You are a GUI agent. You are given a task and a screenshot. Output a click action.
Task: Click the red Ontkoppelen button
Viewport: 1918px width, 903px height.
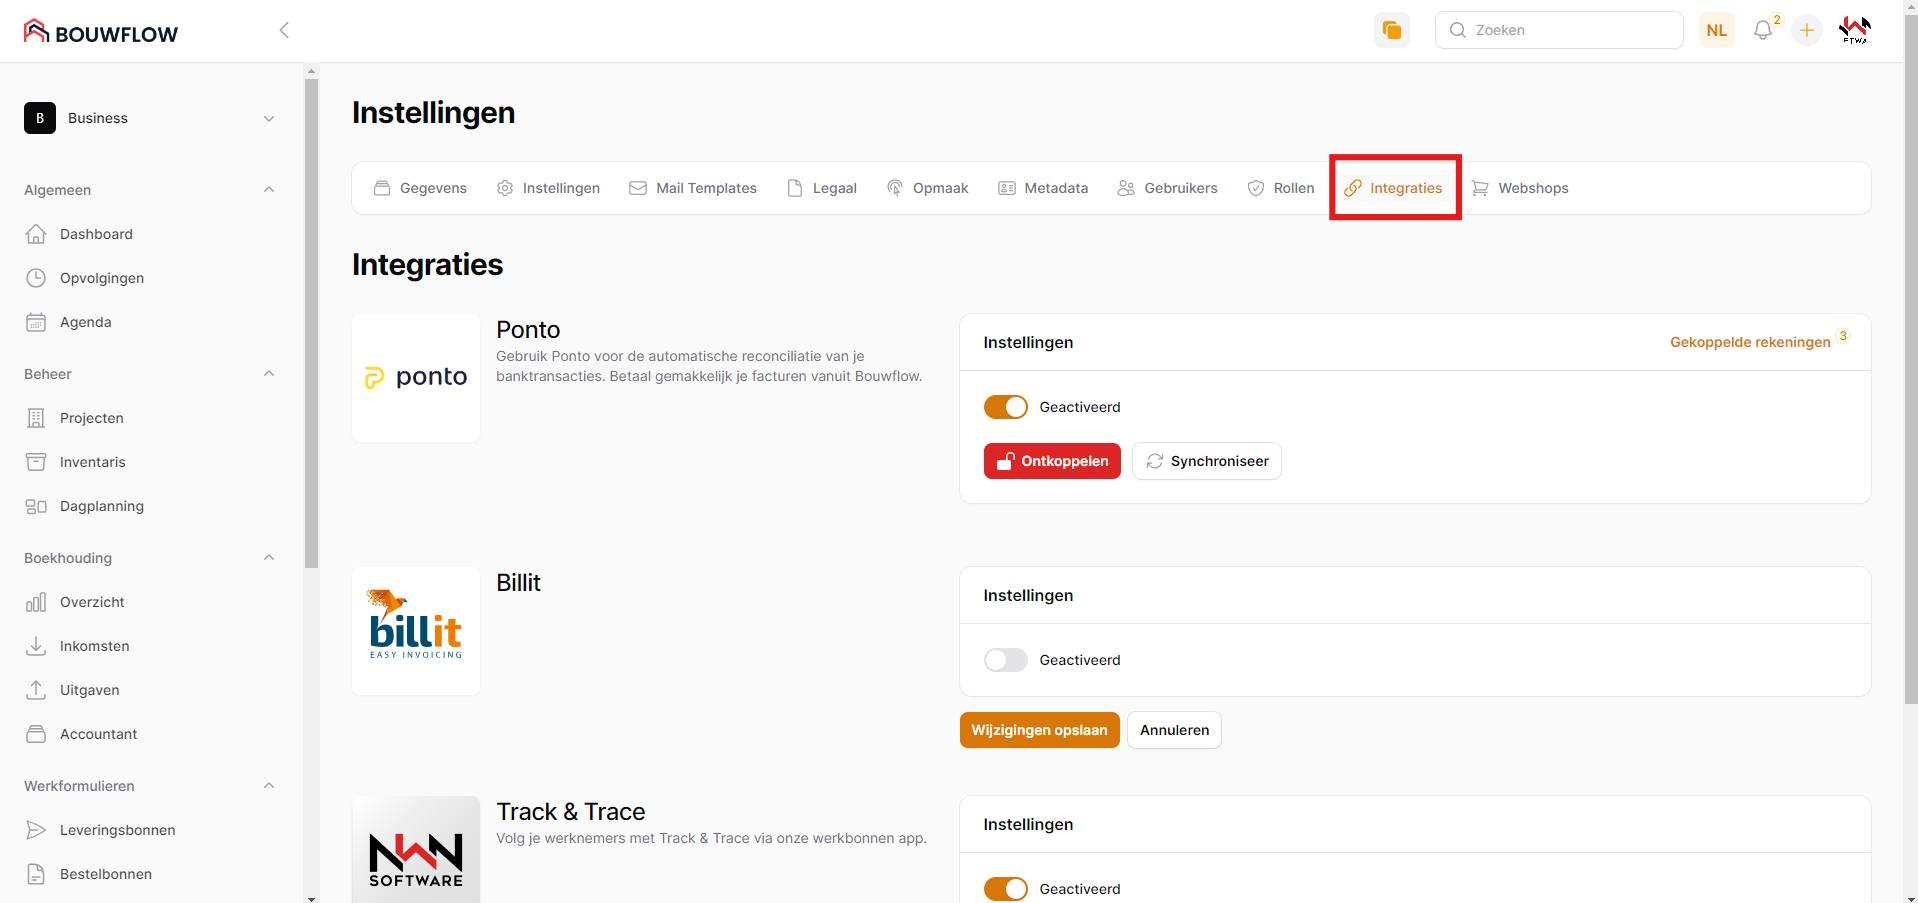pos(1052,461)
